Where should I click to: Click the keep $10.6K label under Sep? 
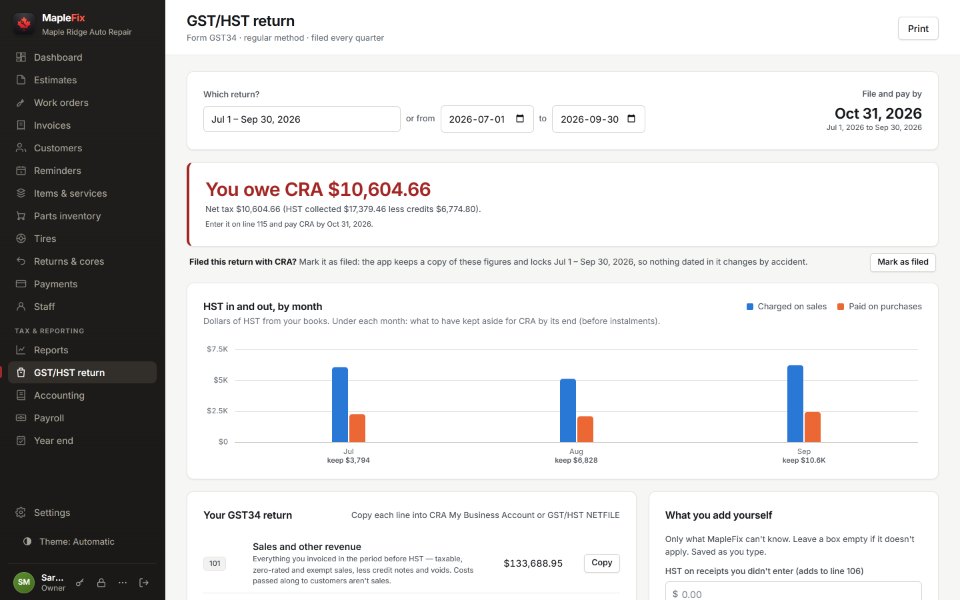coord(804,460)
